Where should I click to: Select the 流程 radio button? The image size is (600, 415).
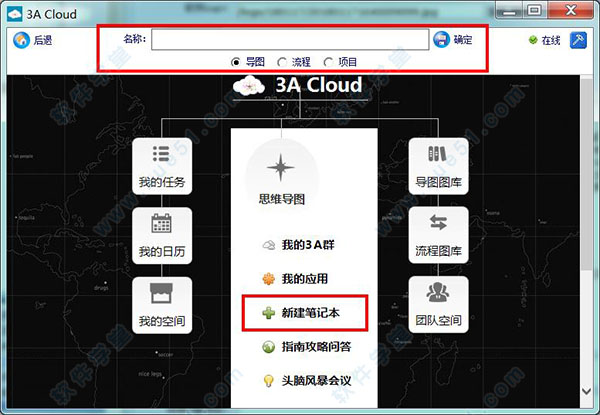282,62
